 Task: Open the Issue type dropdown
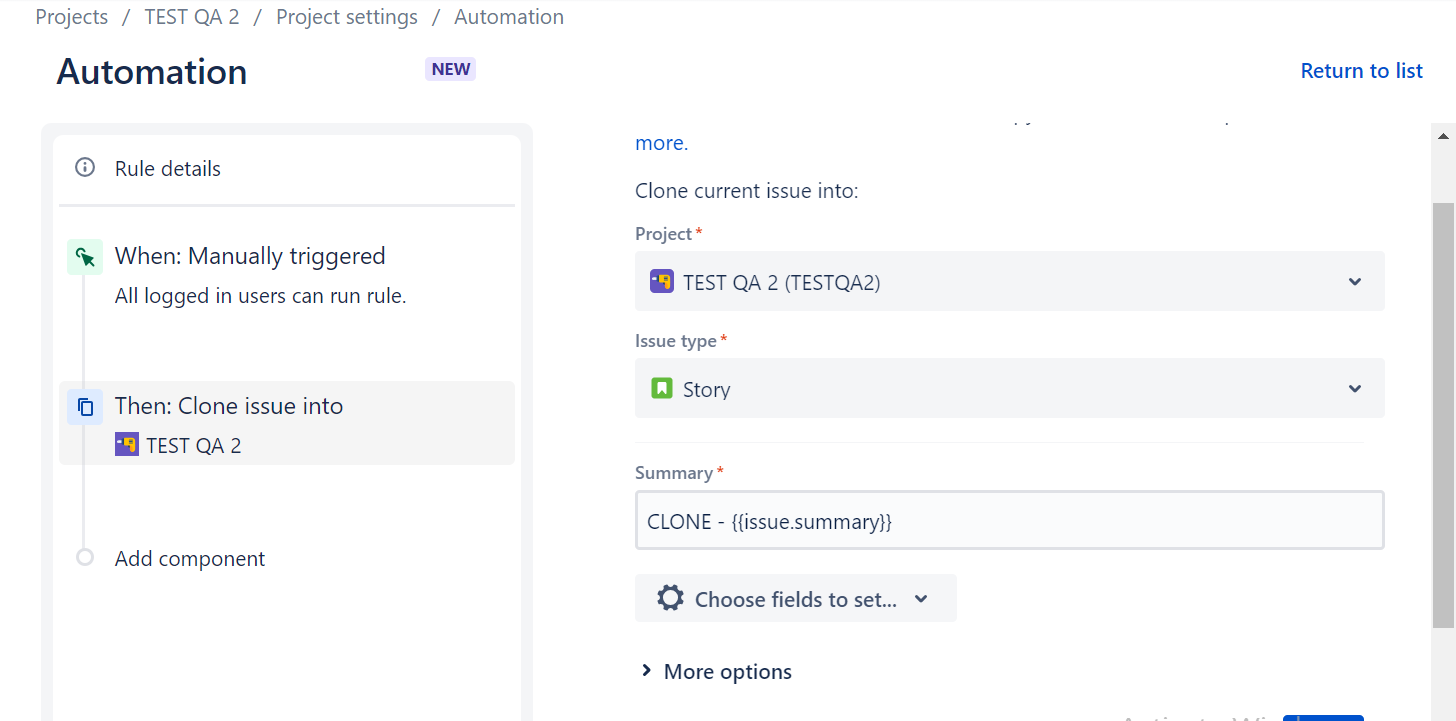click(x=1355, y=388)
